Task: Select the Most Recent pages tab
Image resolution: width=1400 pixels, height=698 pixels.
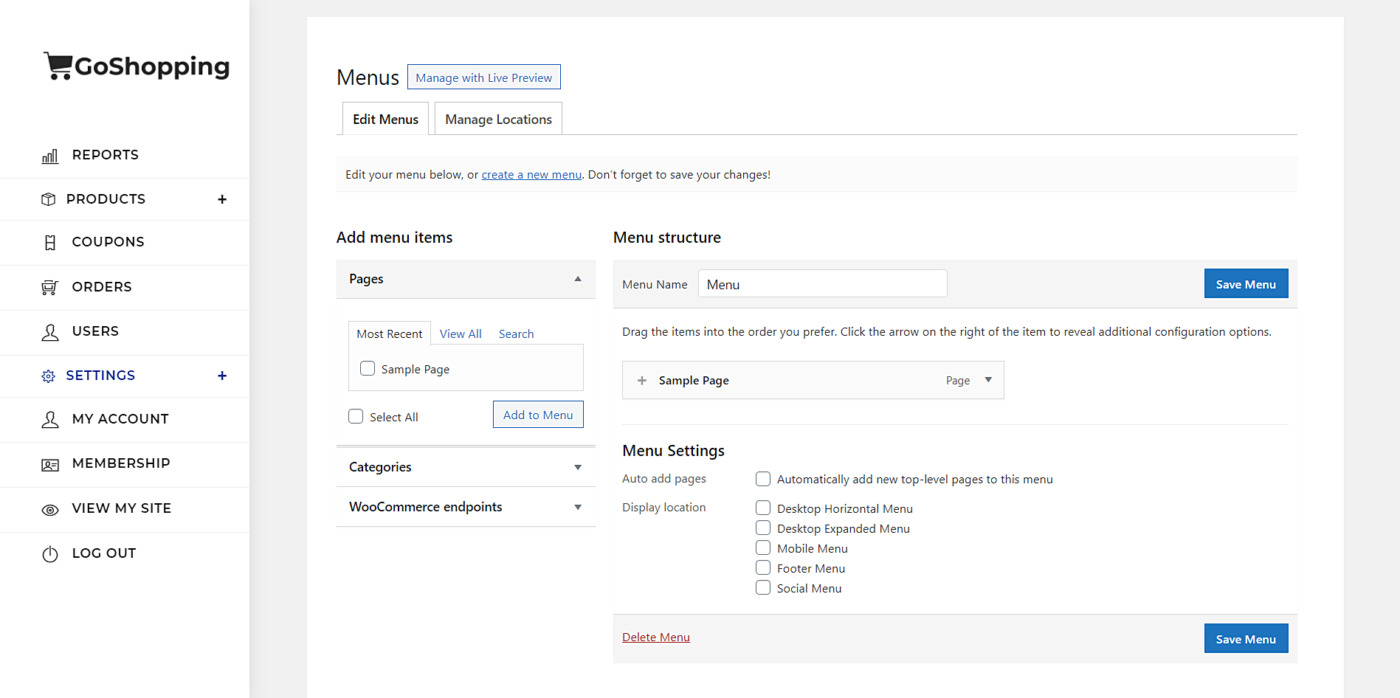Action: [390, 334]
